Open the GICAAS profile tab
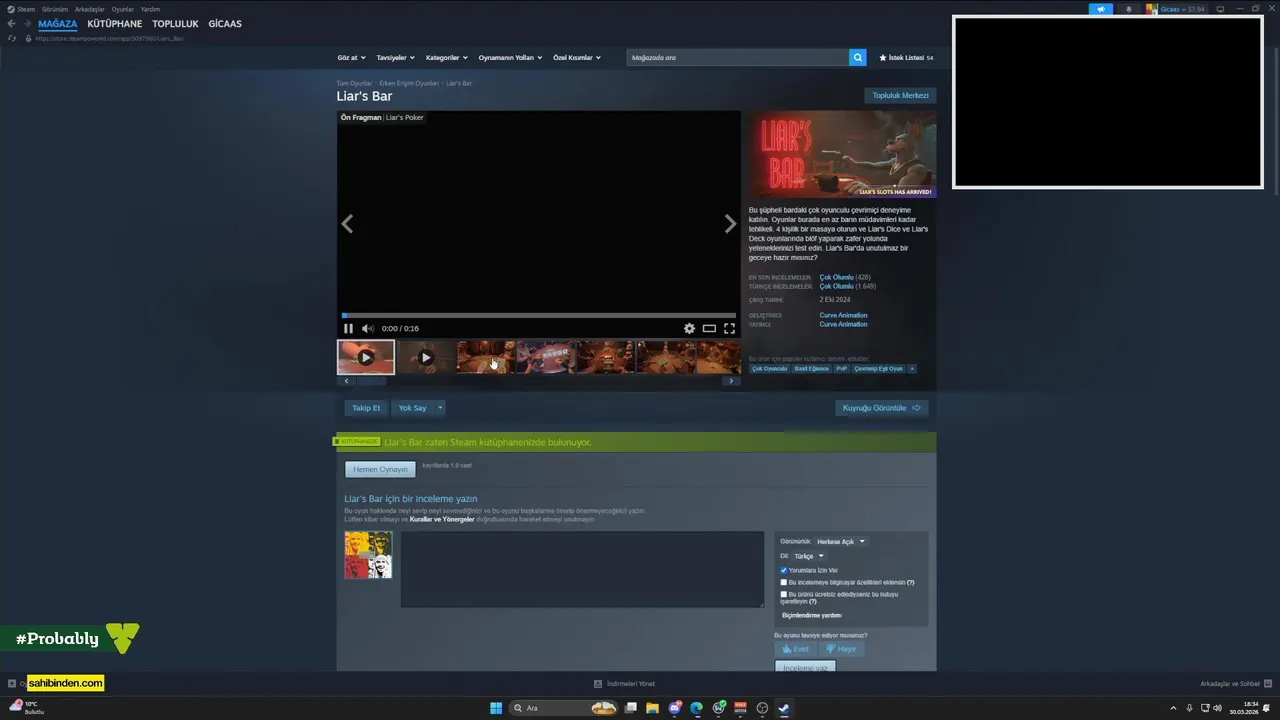The image size is (1280, 720). 225,24
